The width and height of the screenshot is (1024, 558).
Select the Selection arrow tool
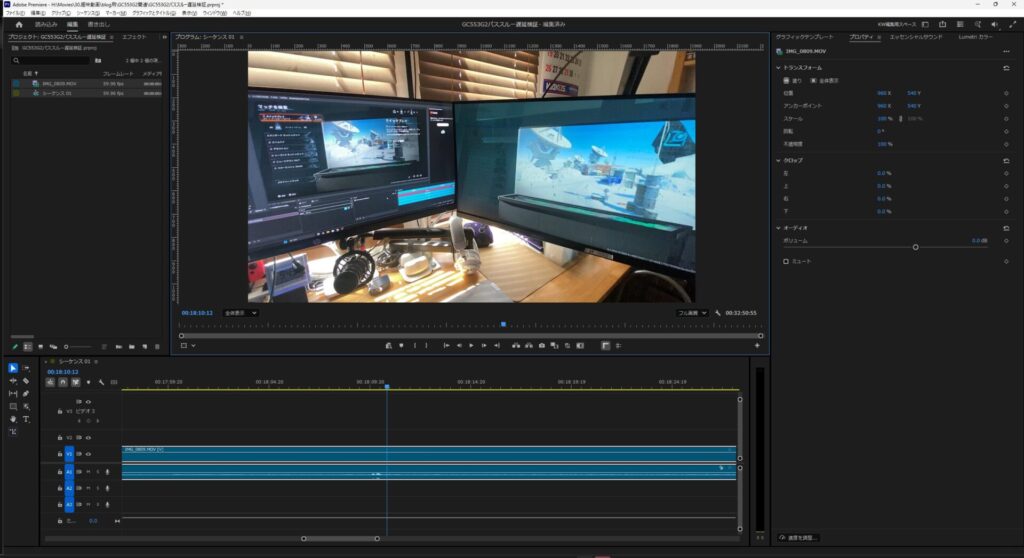pyautogui.click(x=13, y=368)
